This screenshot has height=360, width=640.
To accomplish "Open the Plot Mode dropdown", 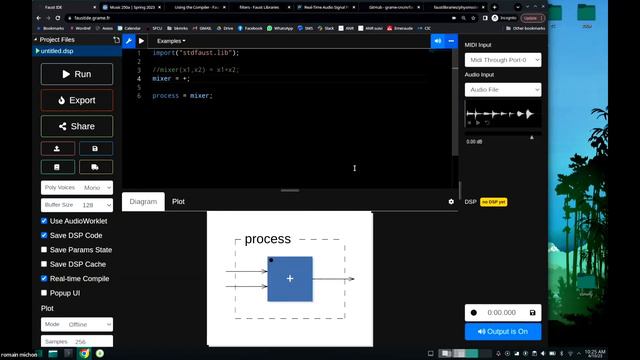I will [x=77, y=324].
